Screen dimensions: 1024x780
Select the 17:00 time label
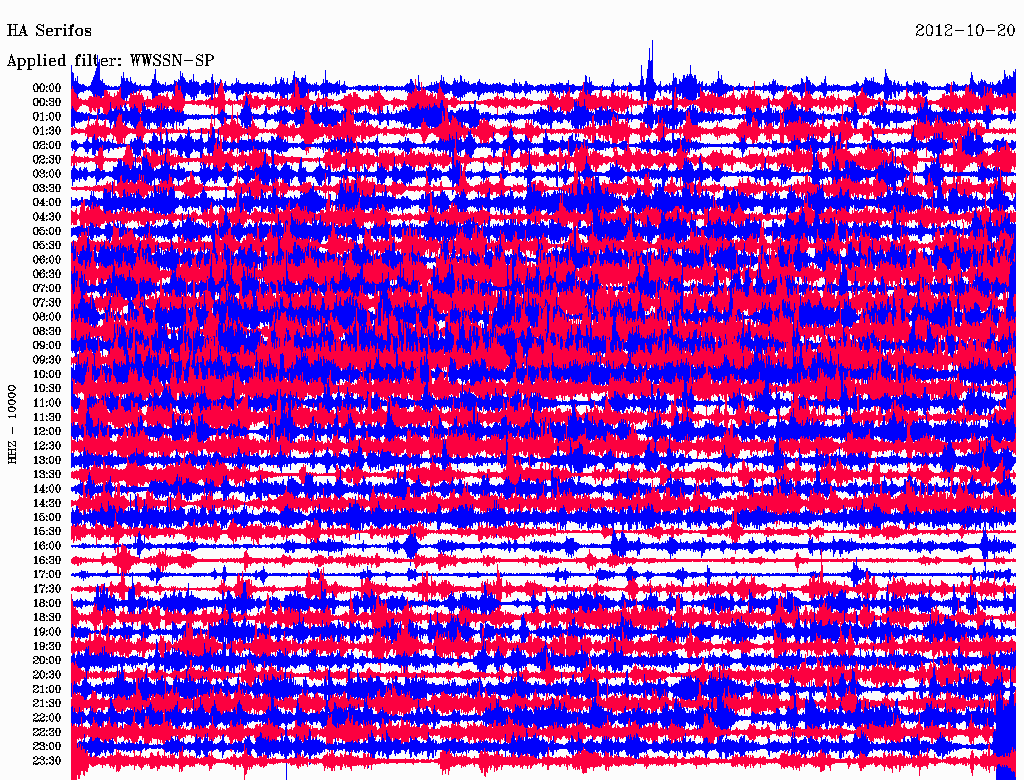47,575
